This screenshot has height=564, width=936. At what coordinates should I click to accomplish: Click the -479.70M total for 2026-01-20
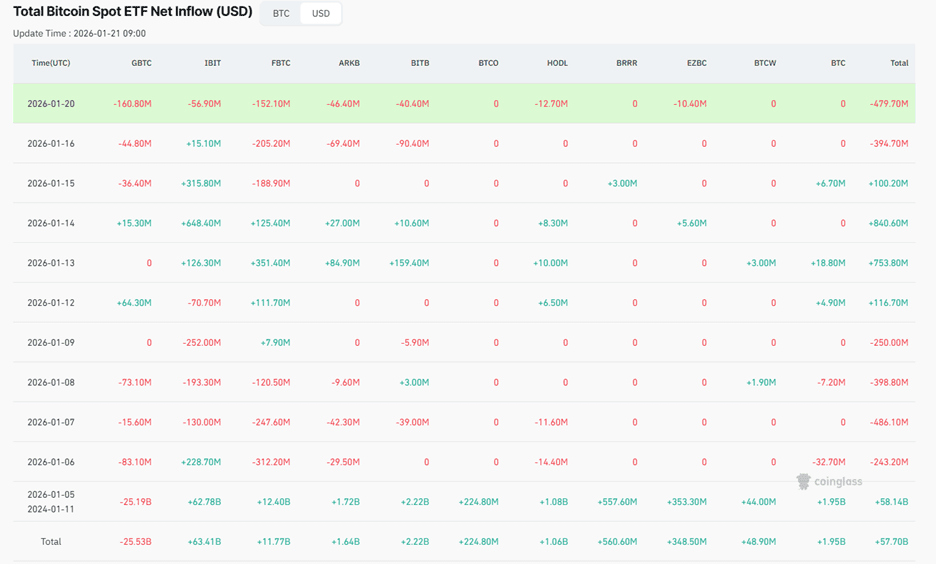click(889, 104)
